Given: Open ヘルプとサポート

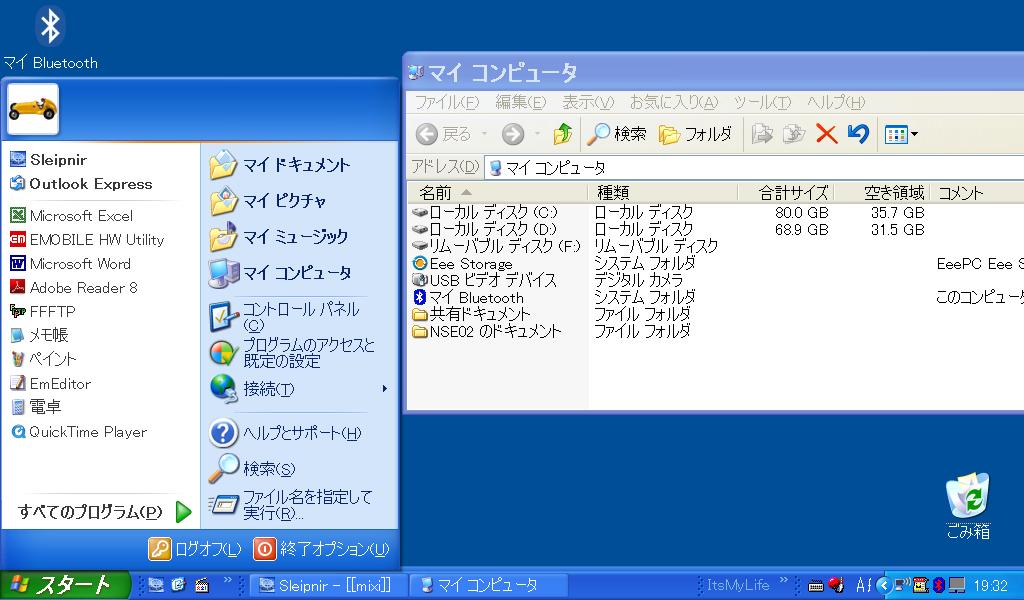Looking at the screenshot, I should (285, 433).
